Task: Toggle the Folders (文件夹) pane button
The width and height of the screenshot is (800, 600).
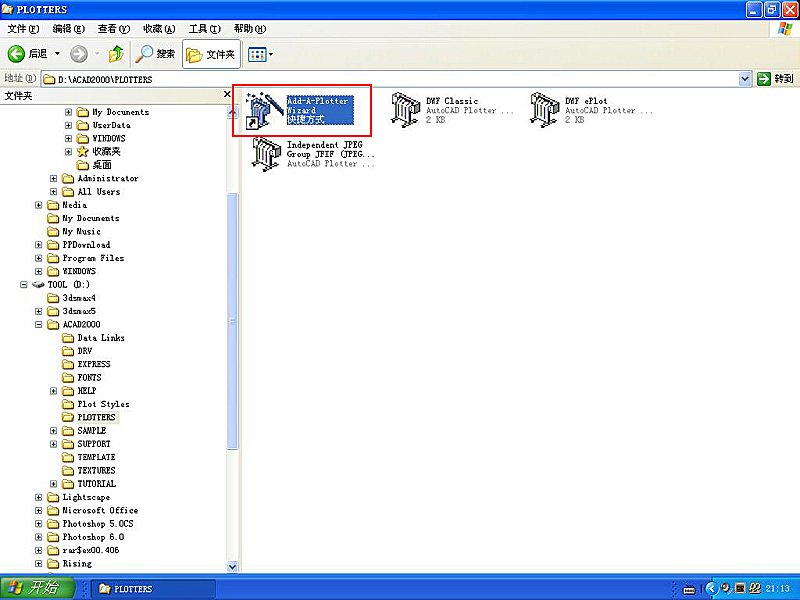Action: pyautogui.click(x=211, y=54)
